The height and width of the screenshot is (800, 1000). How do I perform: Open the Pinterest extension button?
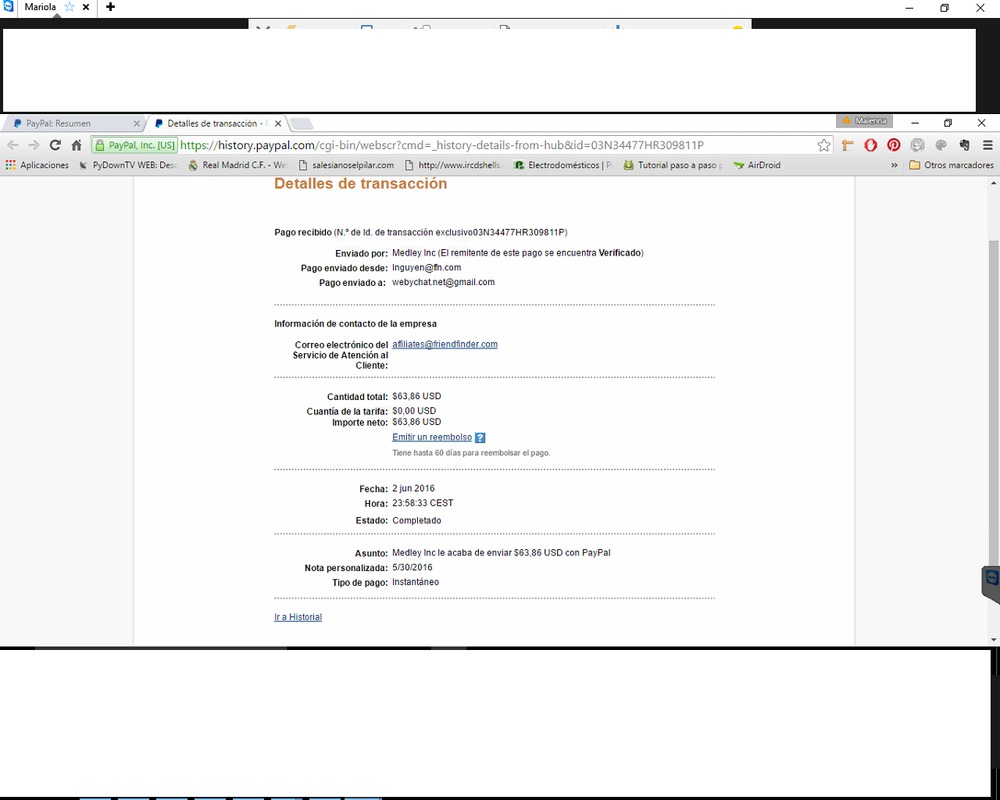tap(893, 145)
